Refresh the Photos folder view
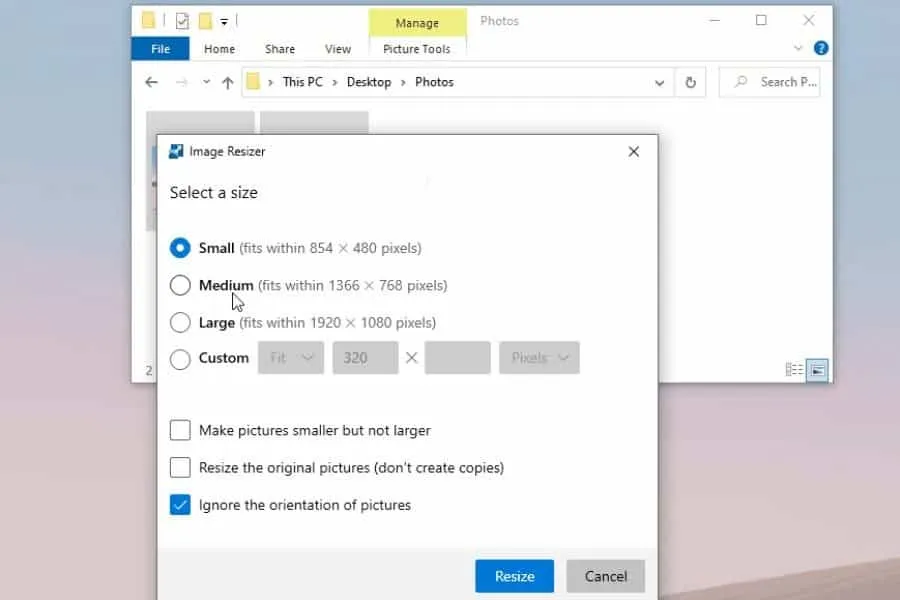 [691, 82]
